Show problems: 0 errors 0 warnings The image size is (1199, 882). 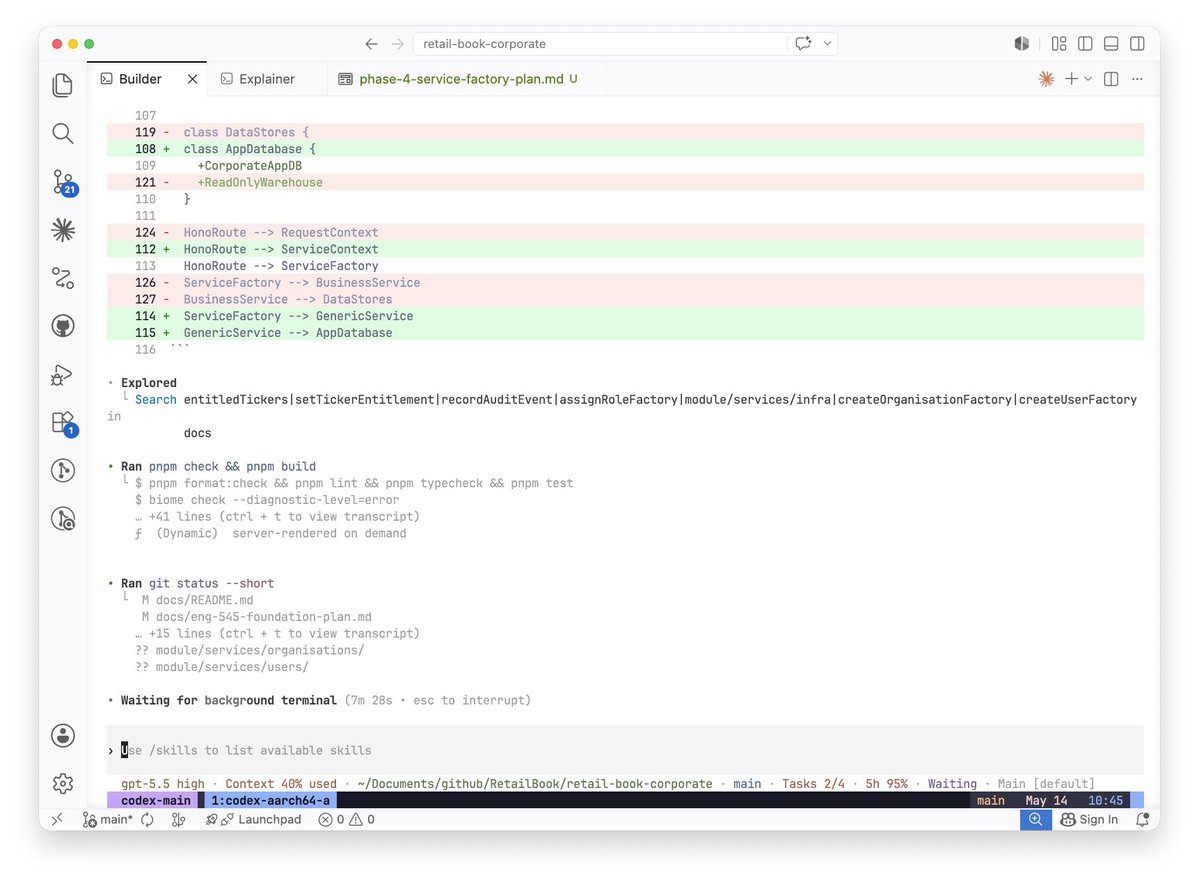[346, 819]
